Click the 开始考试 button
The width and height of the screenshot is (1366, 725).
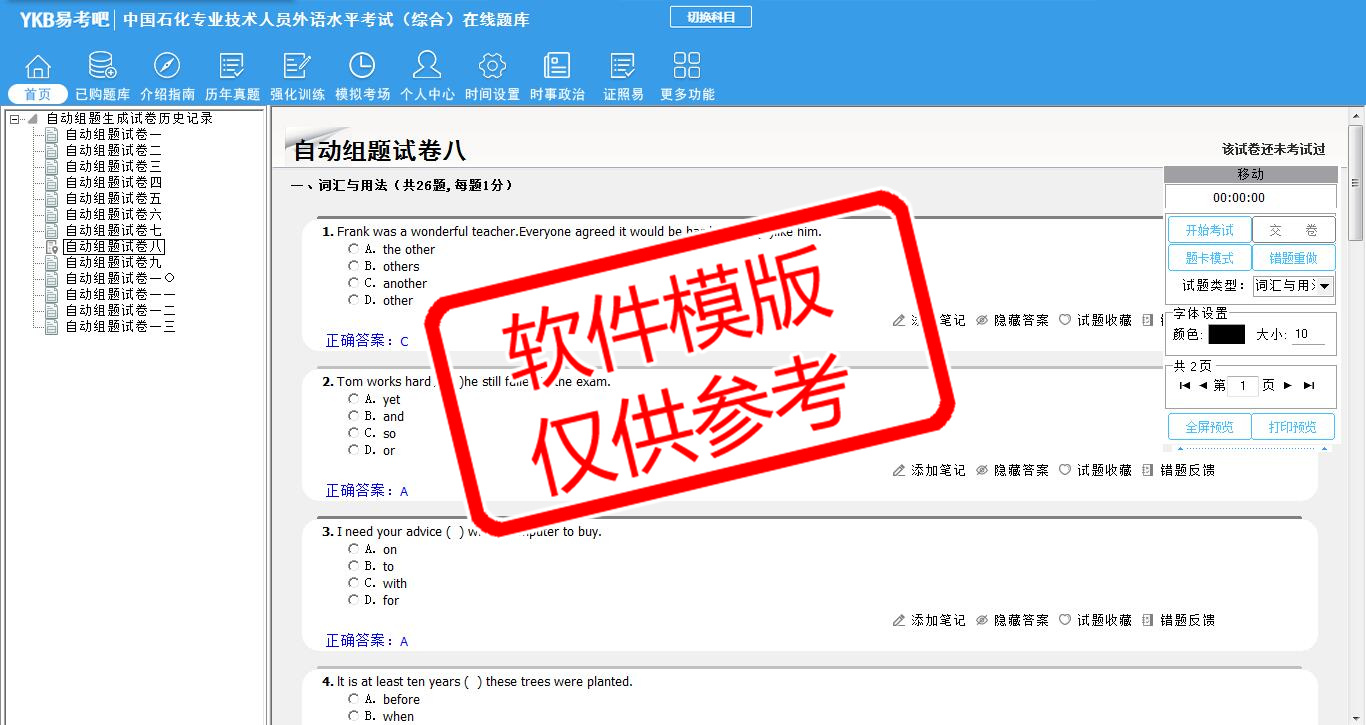1209,231
